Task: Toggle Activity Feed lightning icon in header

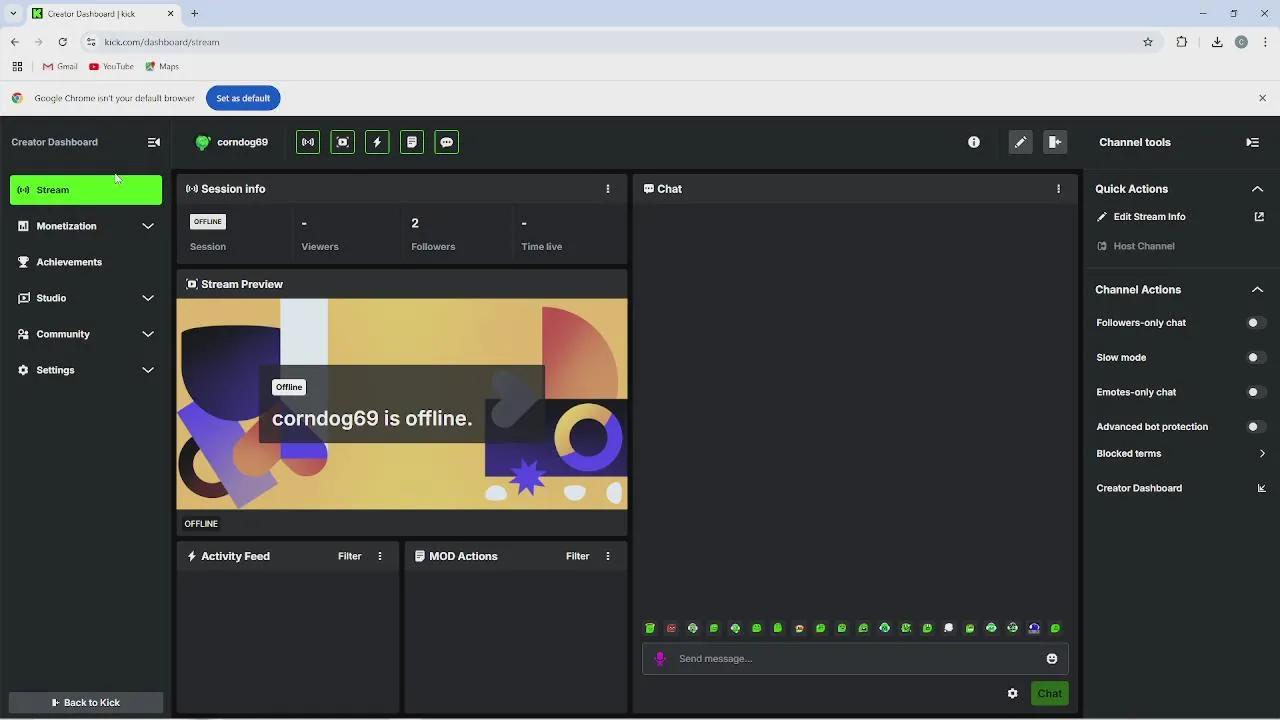Action: pyautogui.click(x=377, y=142)
